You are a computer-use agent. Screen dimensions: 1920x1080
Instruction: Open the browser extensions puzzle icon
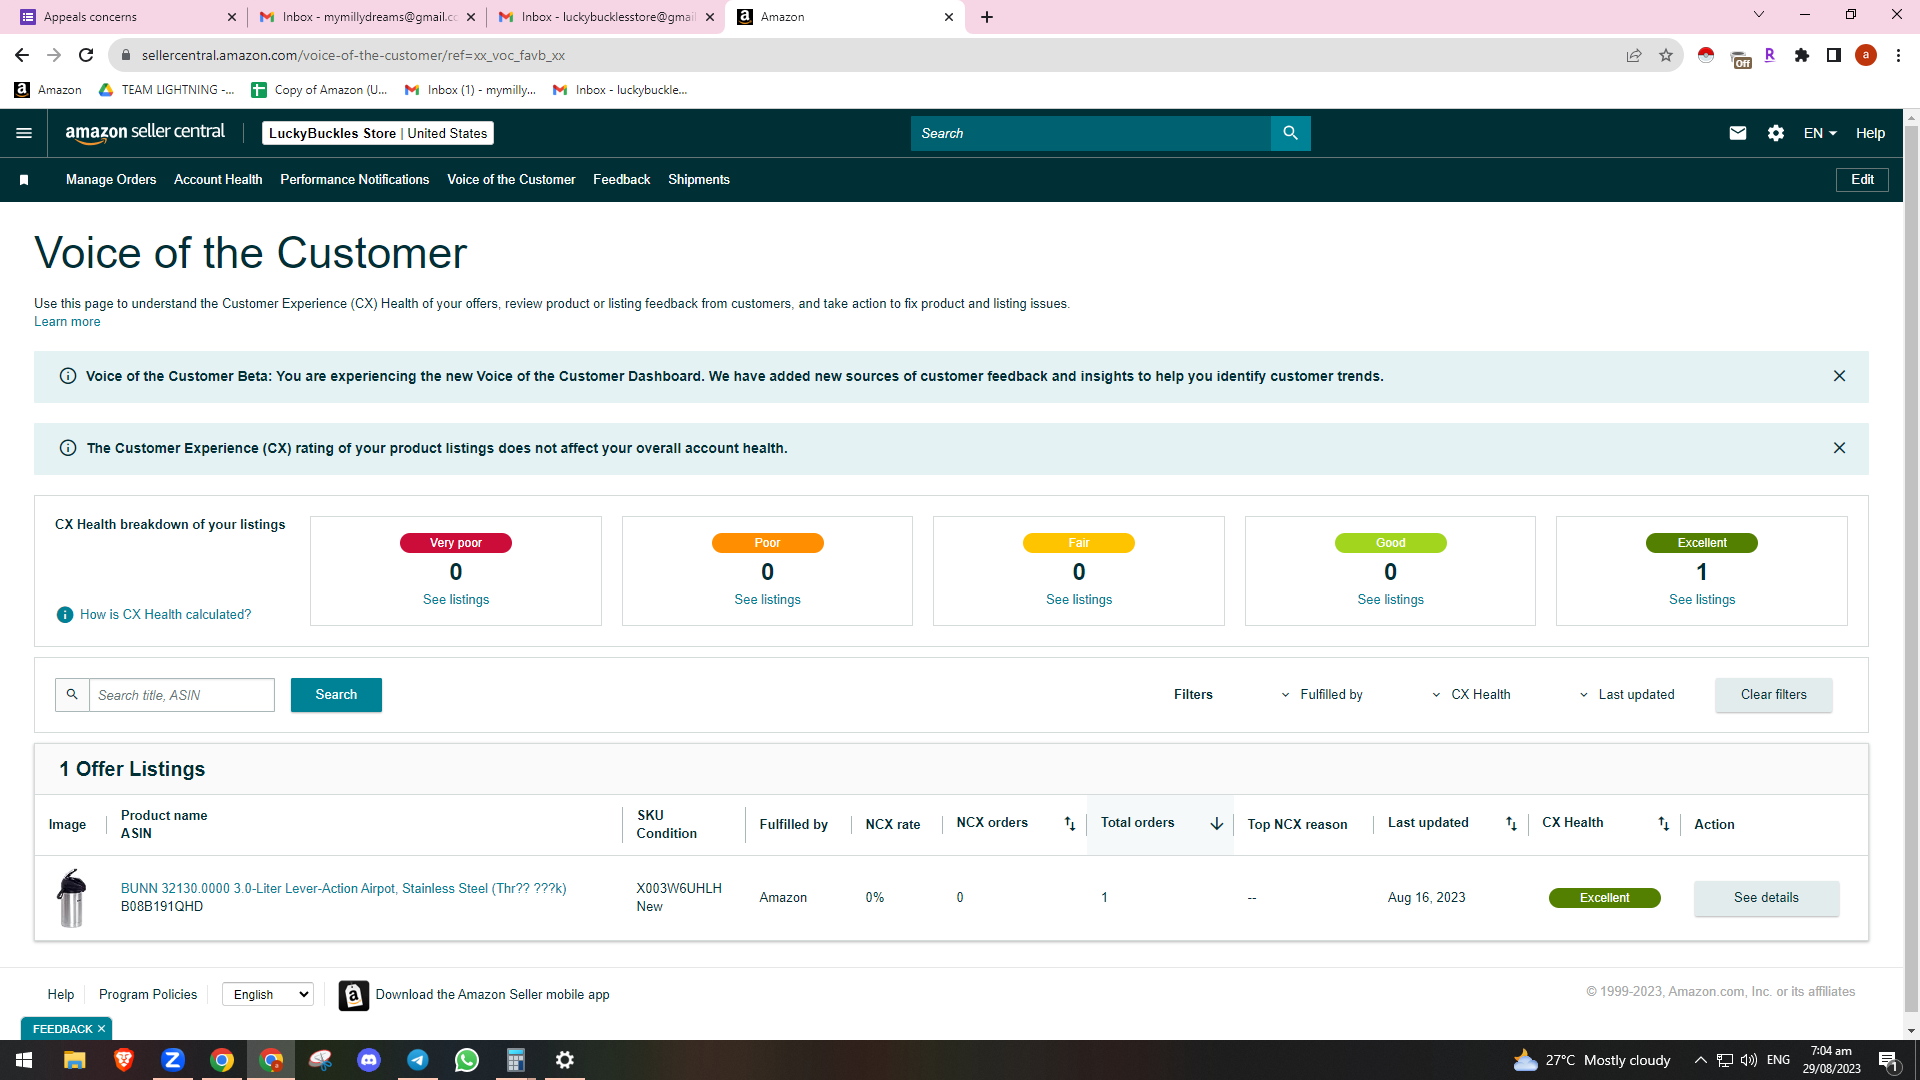tap(1802, 55)
